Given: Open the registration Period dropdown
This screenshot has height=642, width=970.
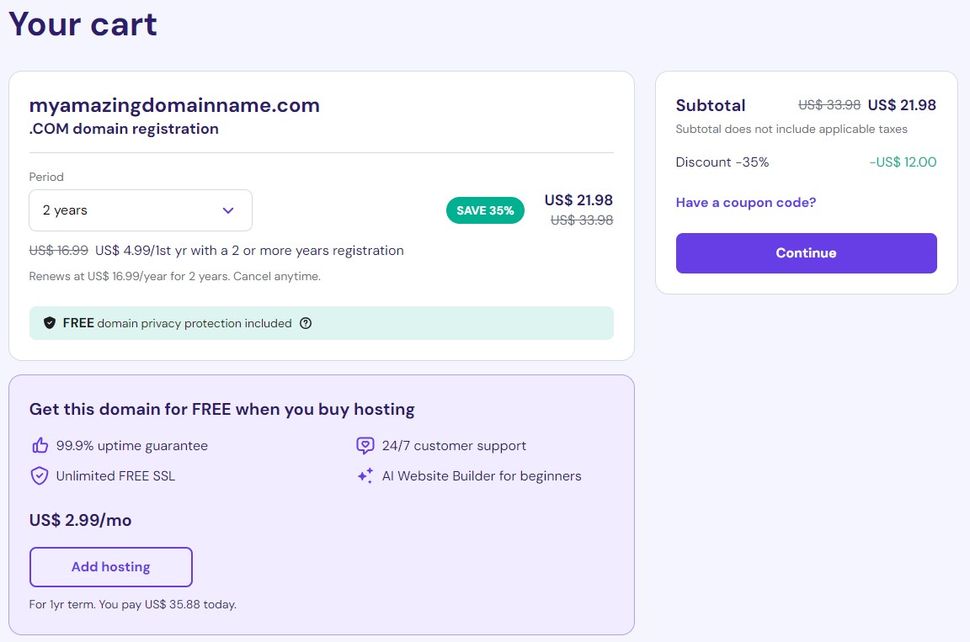Looking at the screenshot, I should click(x=140, y=210).
